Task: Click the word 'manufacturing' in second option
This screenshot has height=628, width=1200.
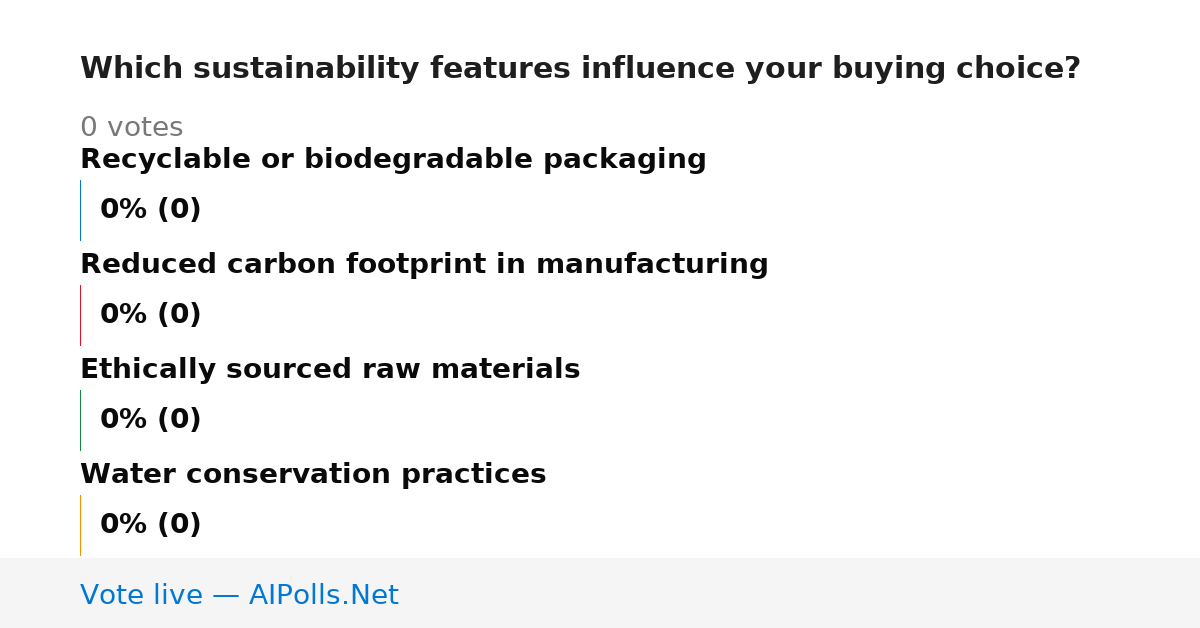Action: [x=652, y=265]
